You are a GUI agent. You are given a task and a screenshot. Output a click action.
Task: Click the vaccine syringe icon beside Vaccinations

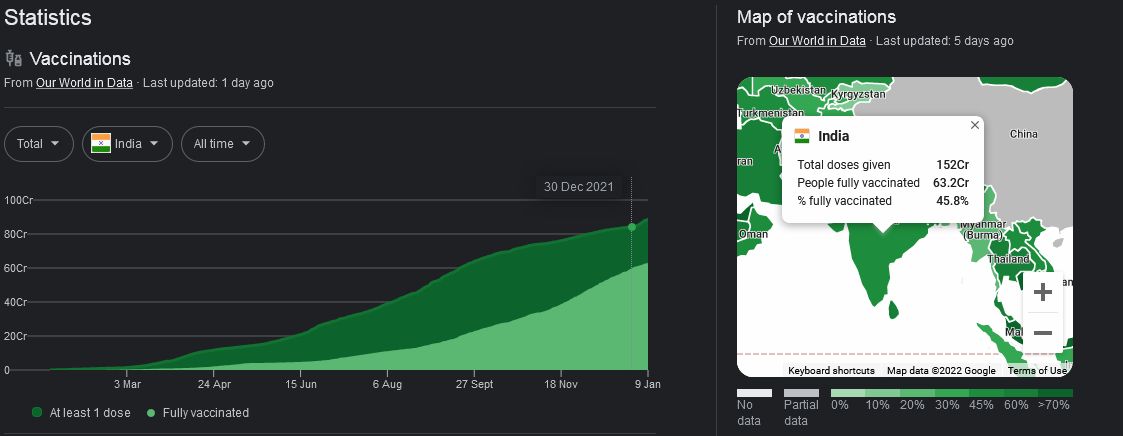[x=13, y=58]
